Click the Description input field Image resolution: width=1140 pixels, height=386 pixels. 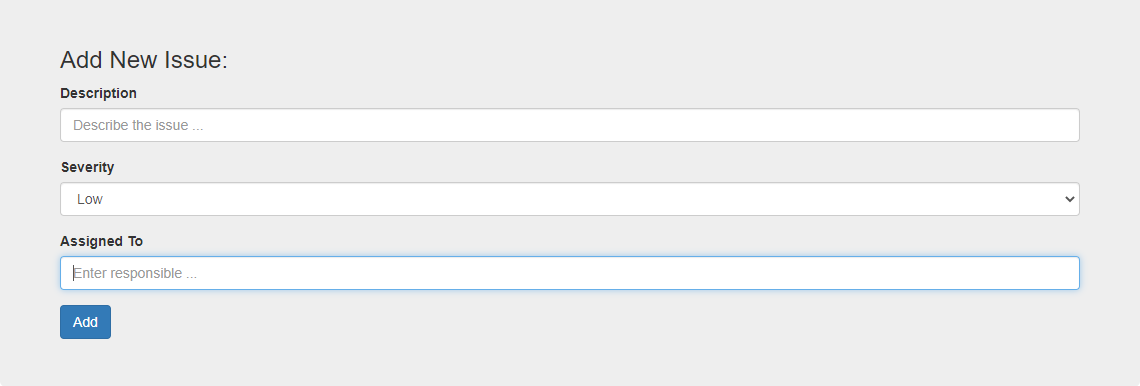569,125
